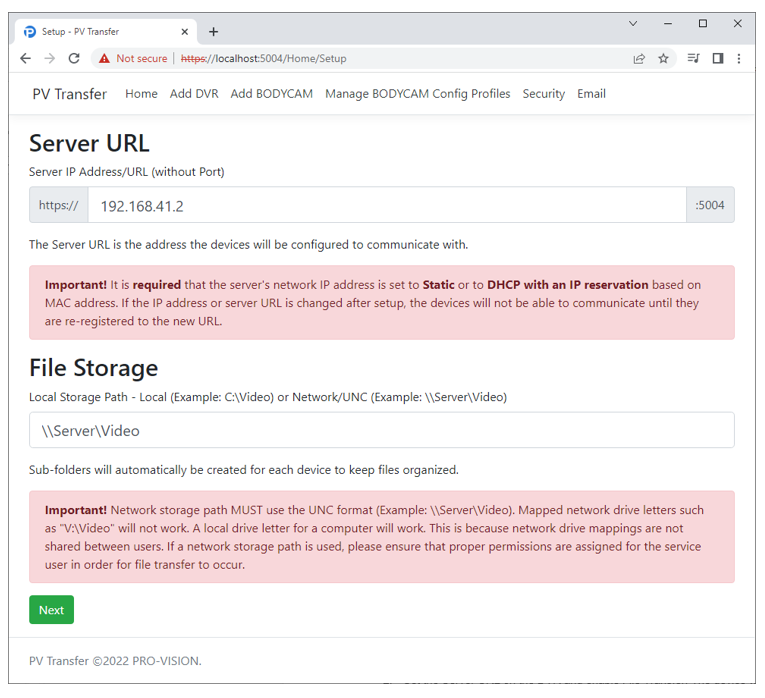Close the Setup - PV Transfer tab

coord(184,32)
